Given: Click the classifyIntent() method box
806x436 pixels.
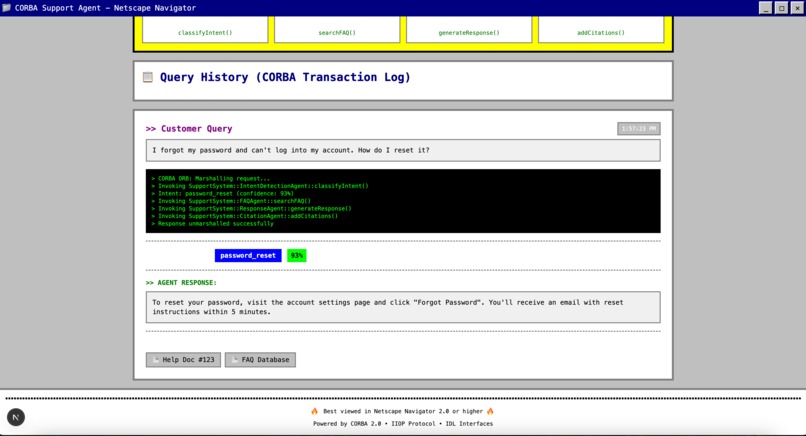Looking at the screenshot, I should 205,30.
